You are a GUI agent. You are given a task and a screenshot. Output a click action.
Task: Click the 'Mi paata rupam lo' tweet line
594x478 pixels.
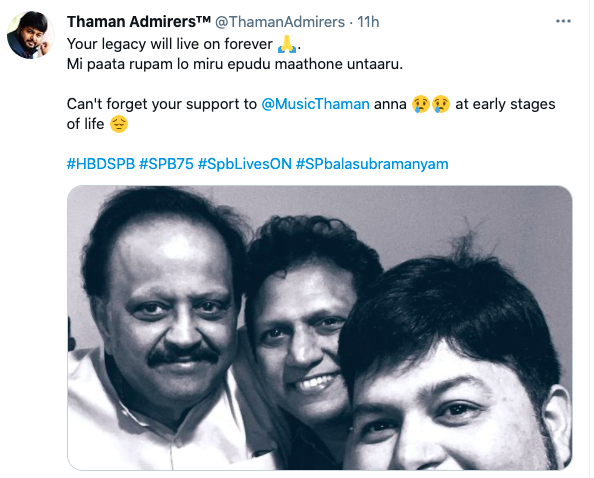235,64
